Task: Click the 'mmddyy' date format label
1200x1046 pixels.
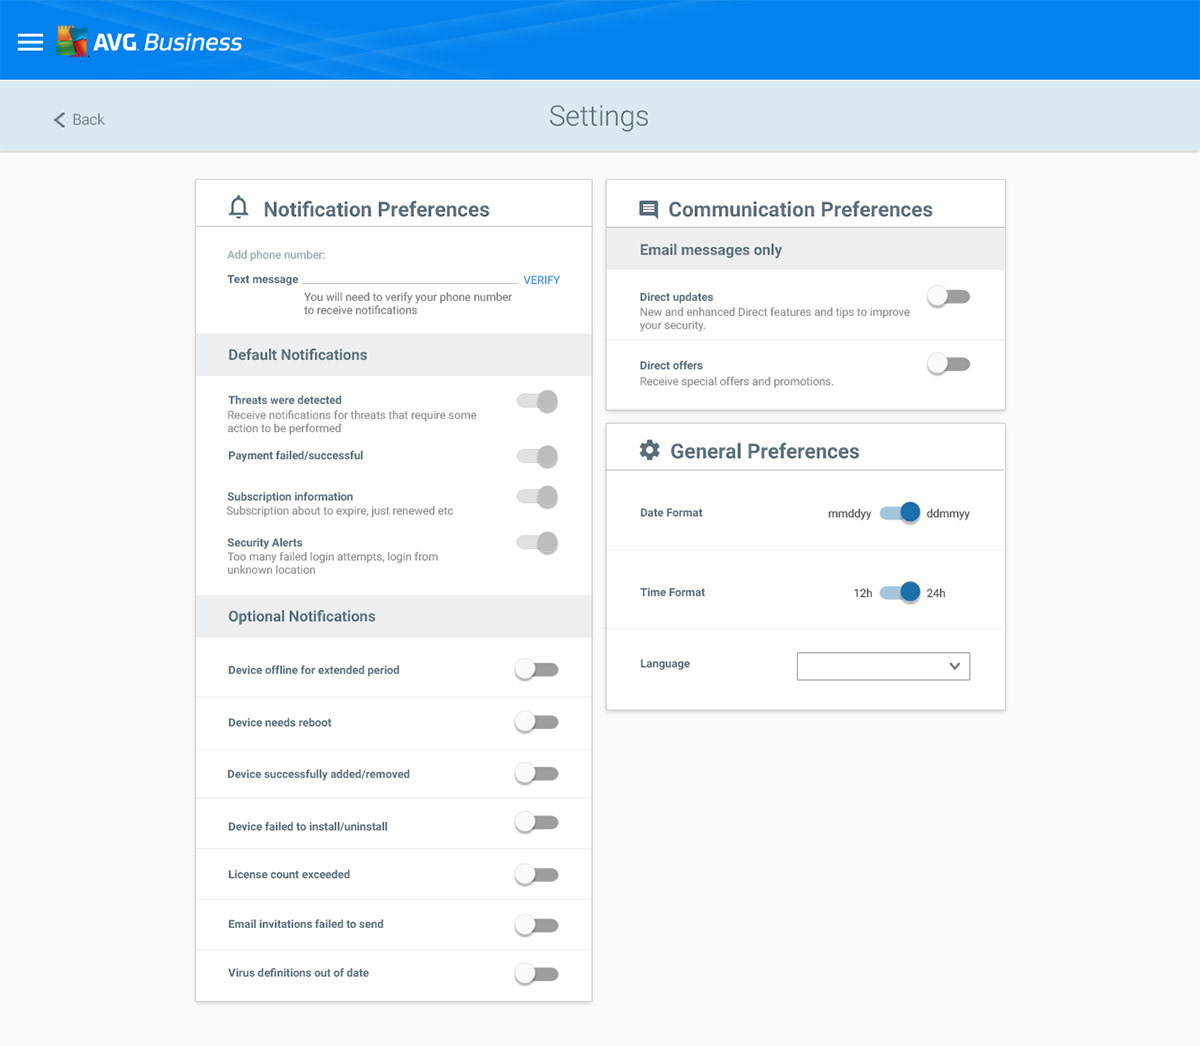Action: pos(849,514)
